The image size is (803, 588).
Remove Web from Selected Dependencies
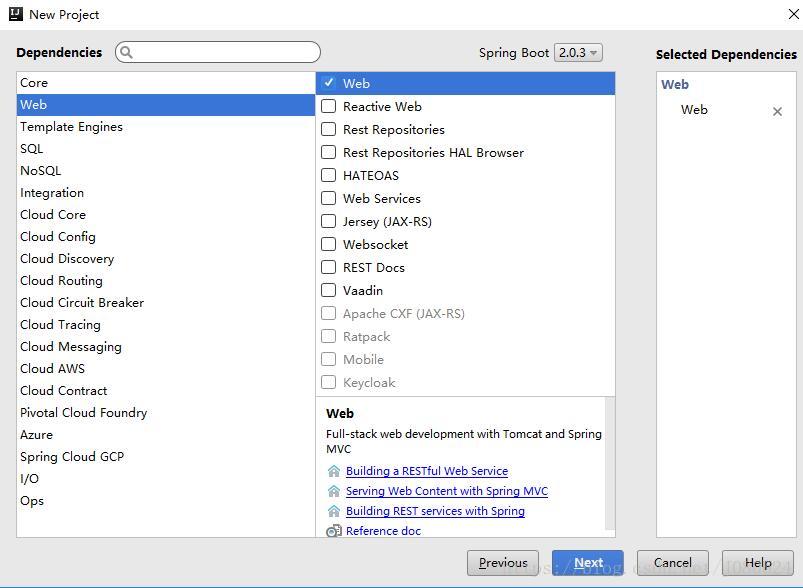pos(777,111)
